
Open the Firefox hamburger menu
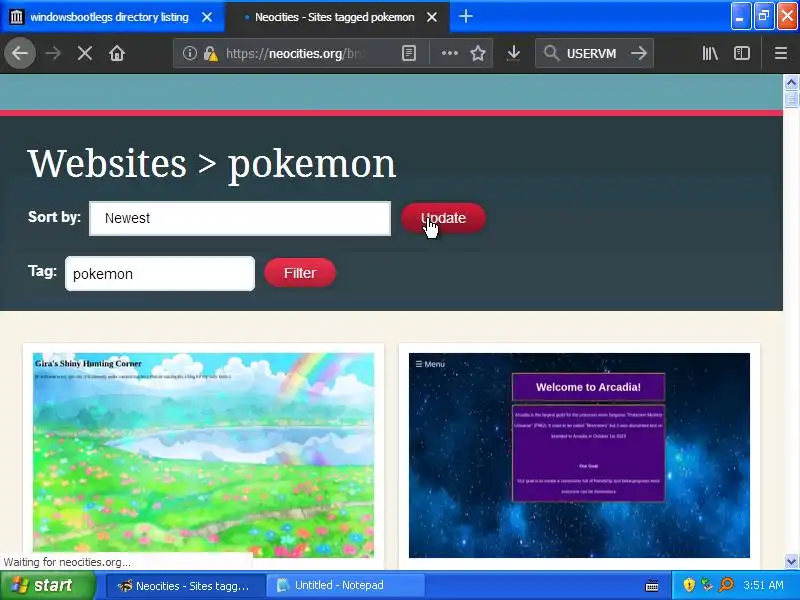click(x=781, y=53)
